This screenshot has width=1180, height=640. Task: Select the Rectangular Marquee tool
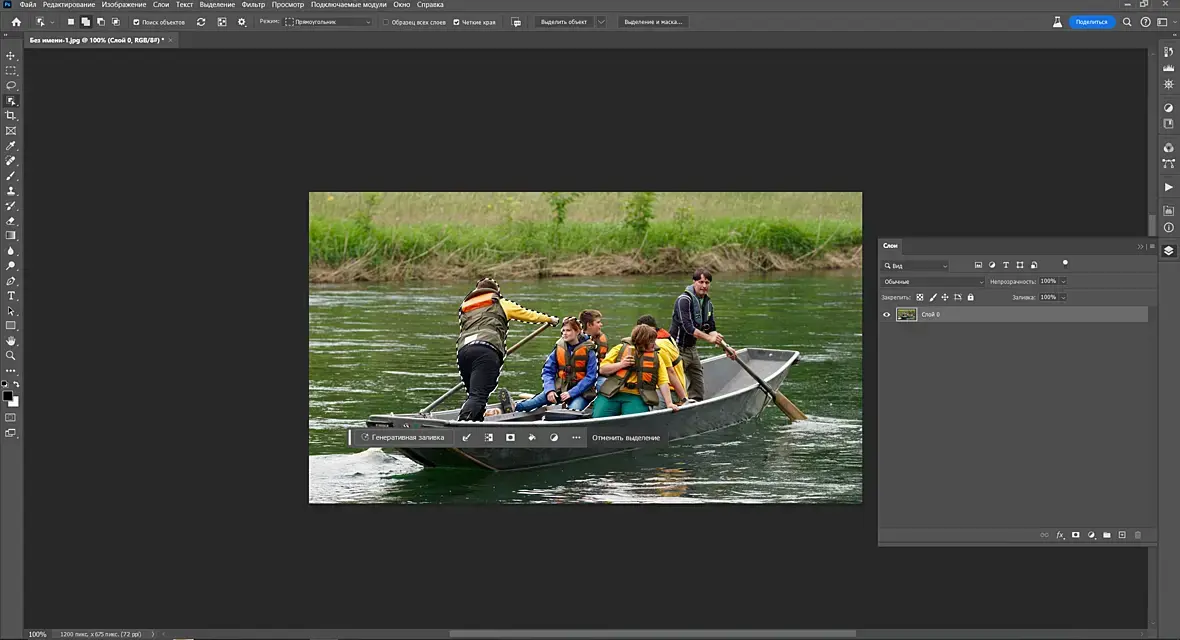(11, 71)
